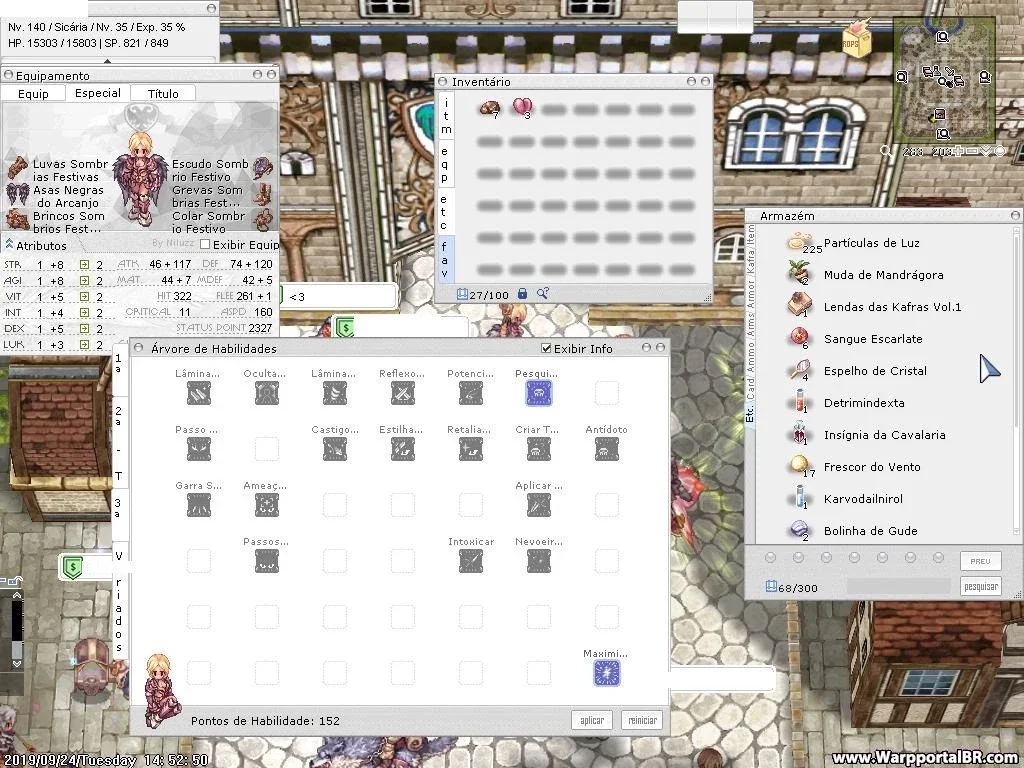
Task: Toggle the minimap round button
Action: pos(999,152)
